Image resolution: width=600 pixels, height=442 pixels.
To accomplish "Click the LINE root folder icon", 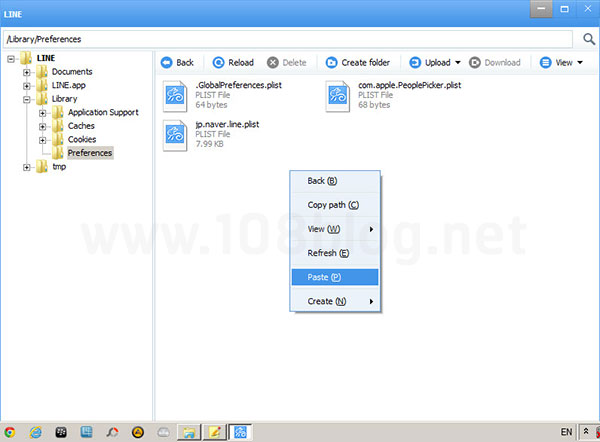I will [x=26, y=58].
